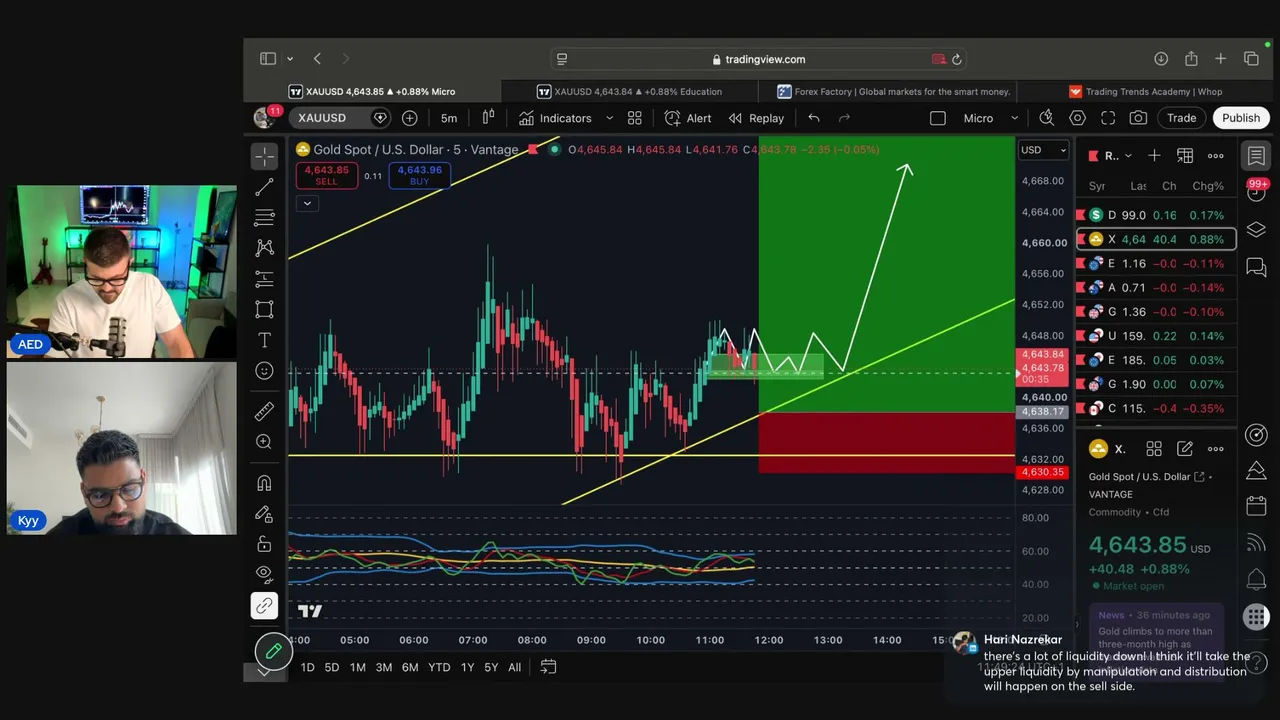Select the watchlist row showing 159.

click(x=1155, y=336)
